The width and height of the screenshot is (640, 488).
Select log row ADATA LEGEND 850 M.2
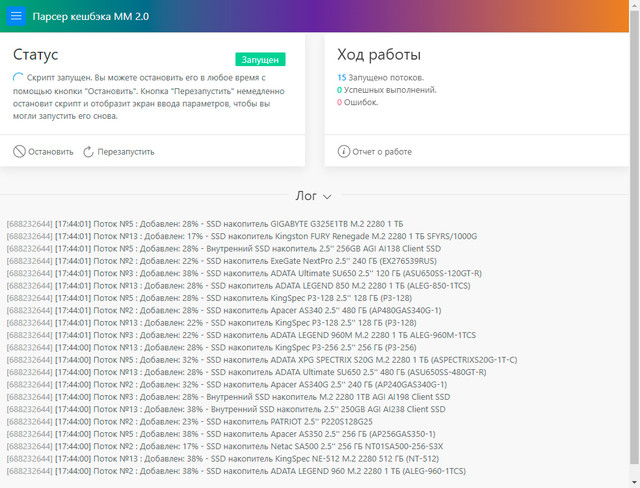point(238,286)
